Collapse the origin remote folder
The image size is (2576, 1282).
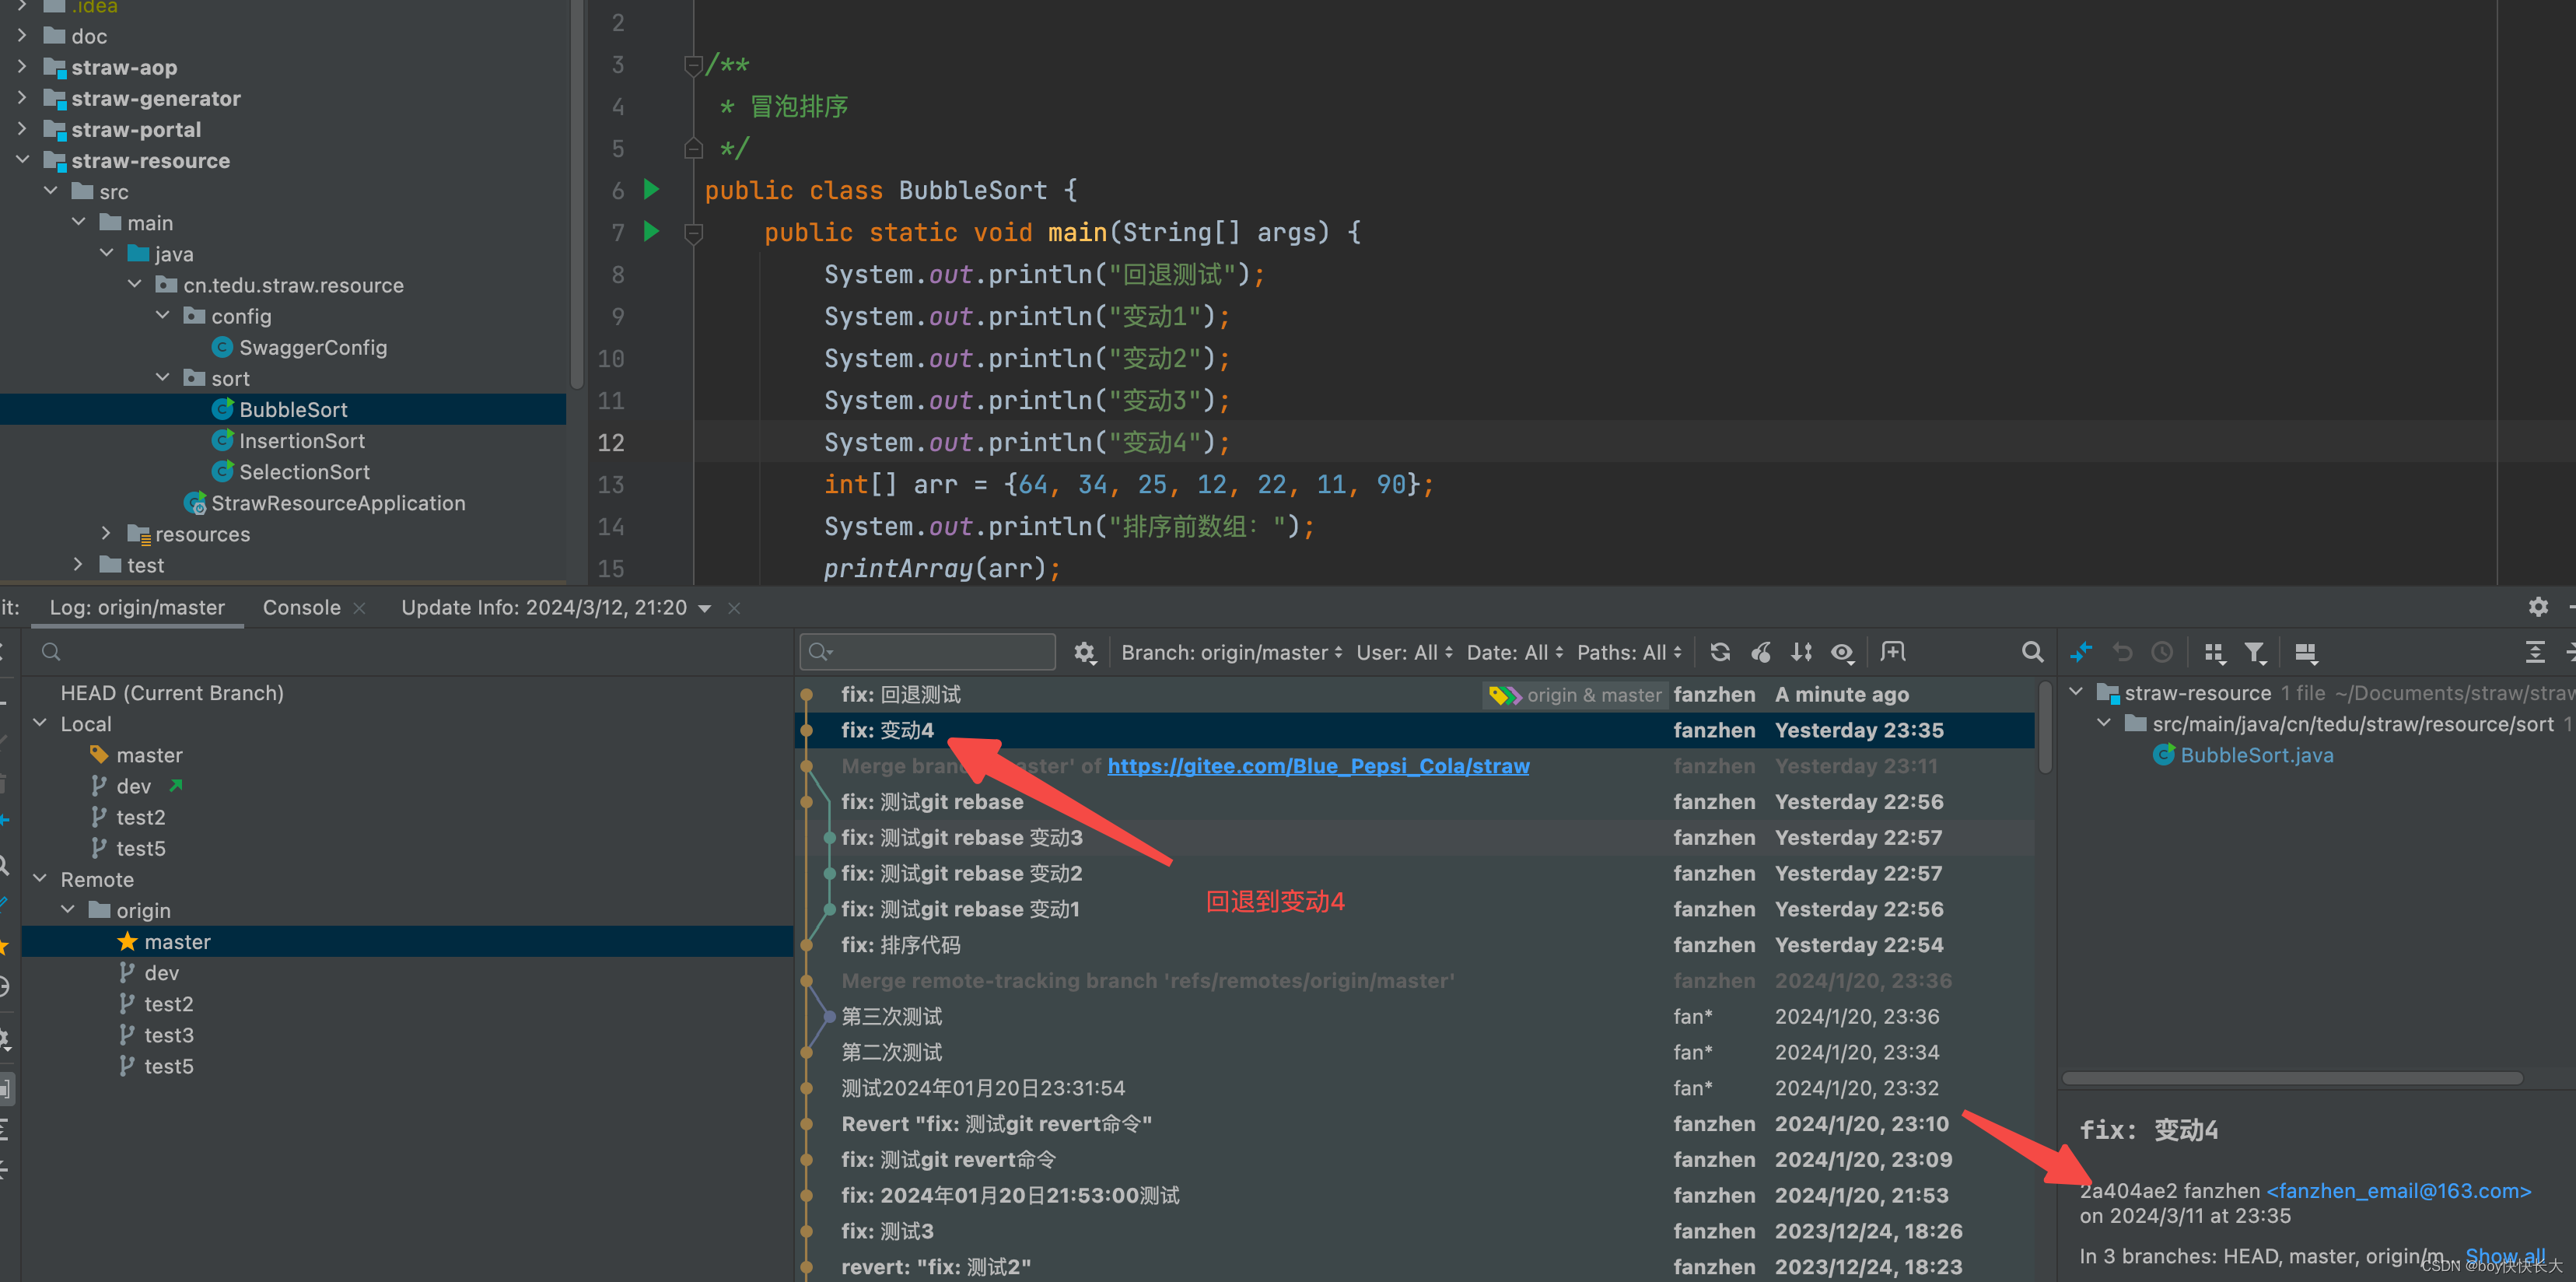tap(69, 910)
